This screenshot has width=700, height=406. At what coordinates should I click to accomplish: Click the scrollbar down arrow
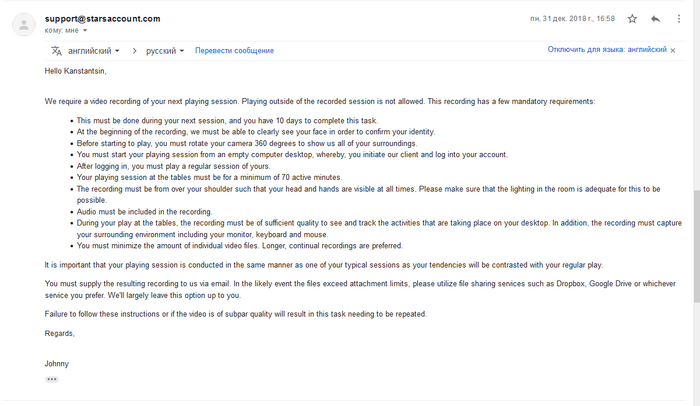click(x=696, y=401)
